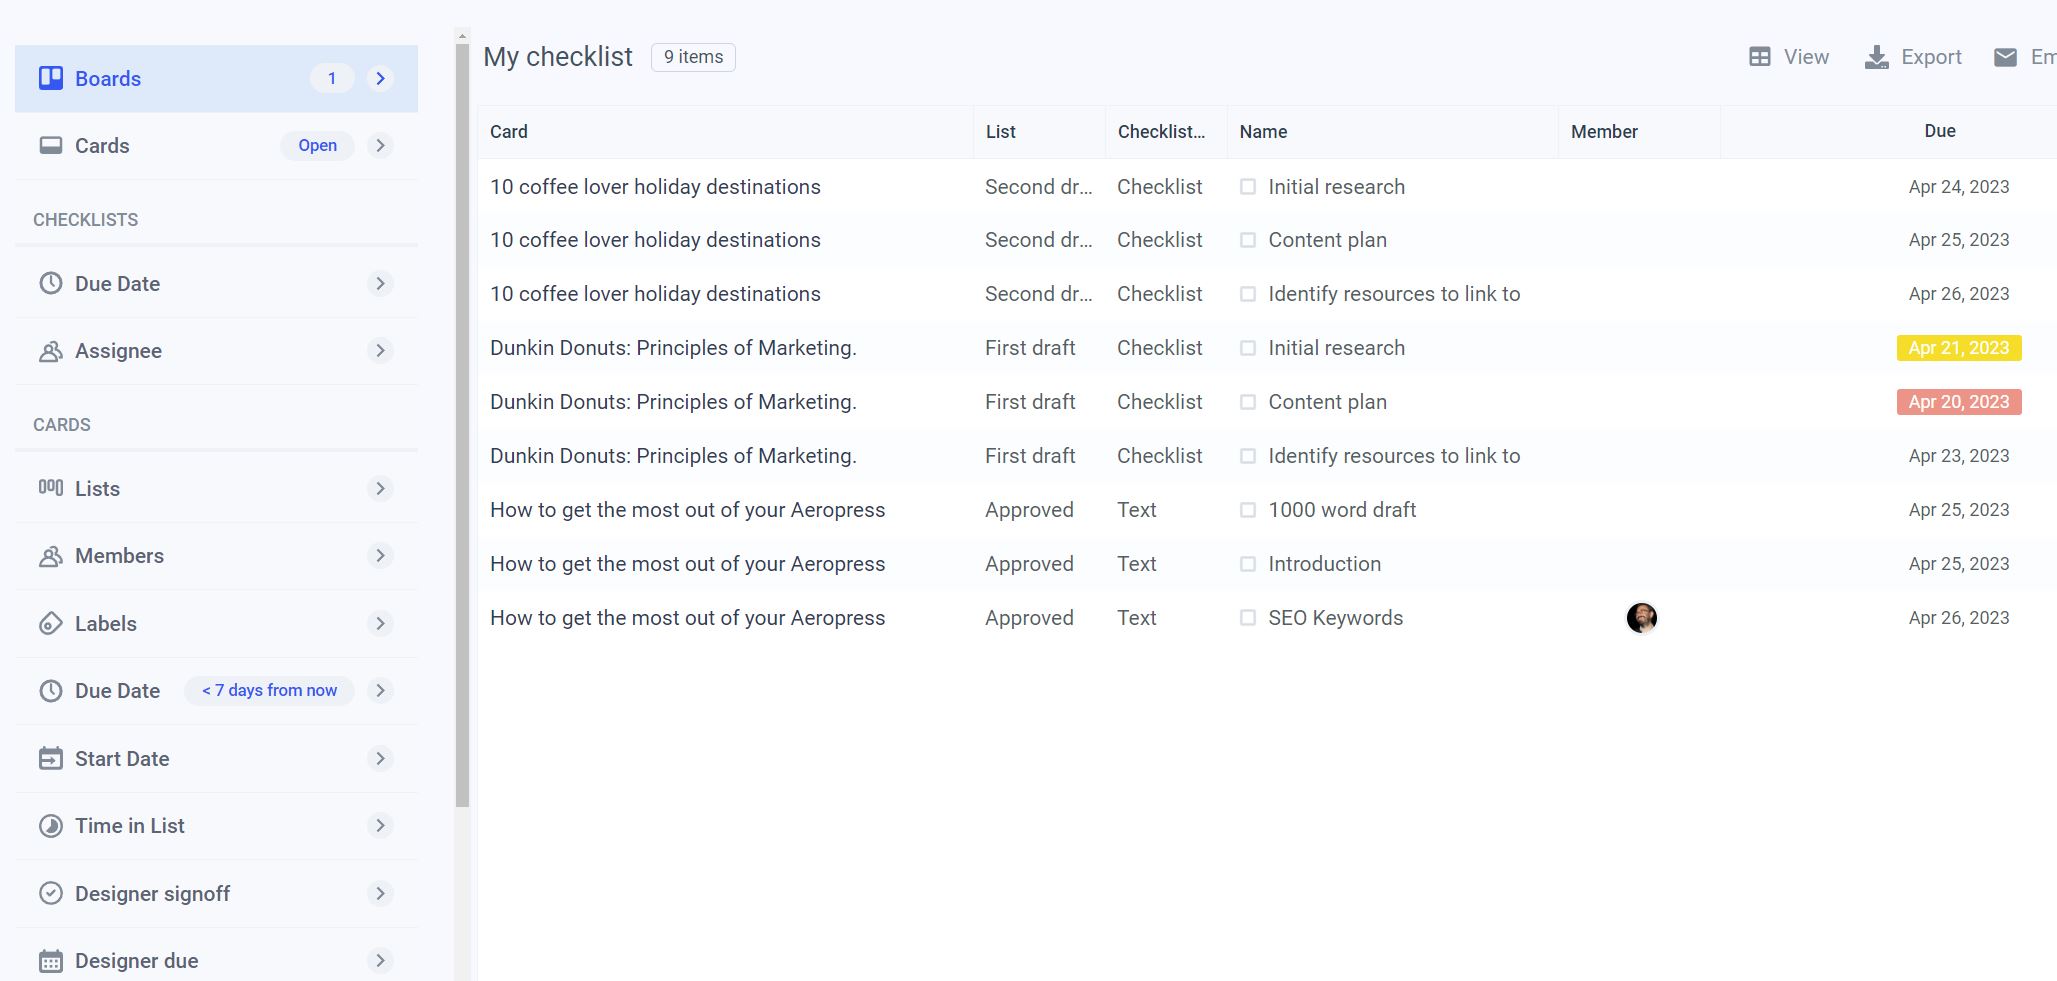The height and width of the screenshot is (981, 2057).
Task: Expand the Boards filter chevron
Action: [x=380, y=78]
